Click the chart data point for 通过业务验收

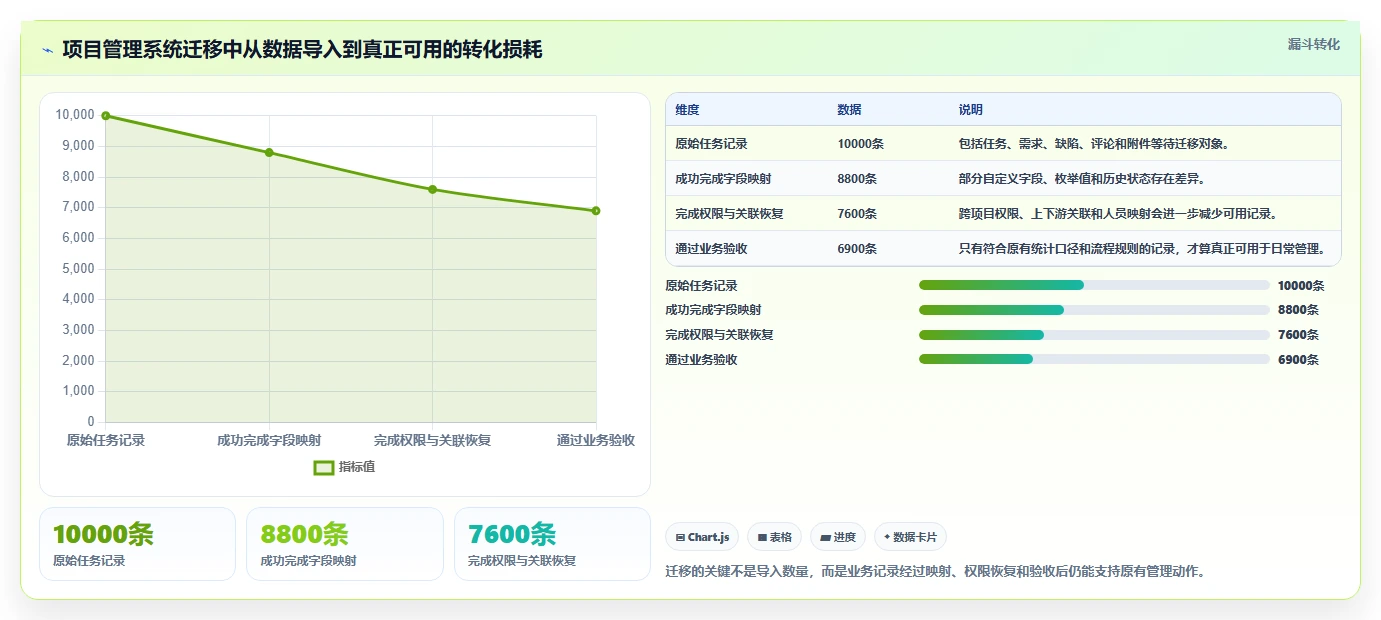pos(596,211)
